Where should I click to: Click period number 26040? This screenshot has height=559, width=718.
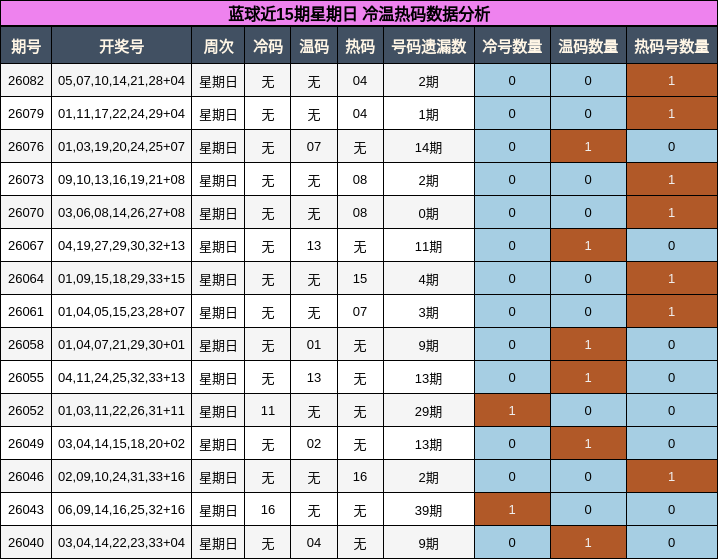[26, 542]
